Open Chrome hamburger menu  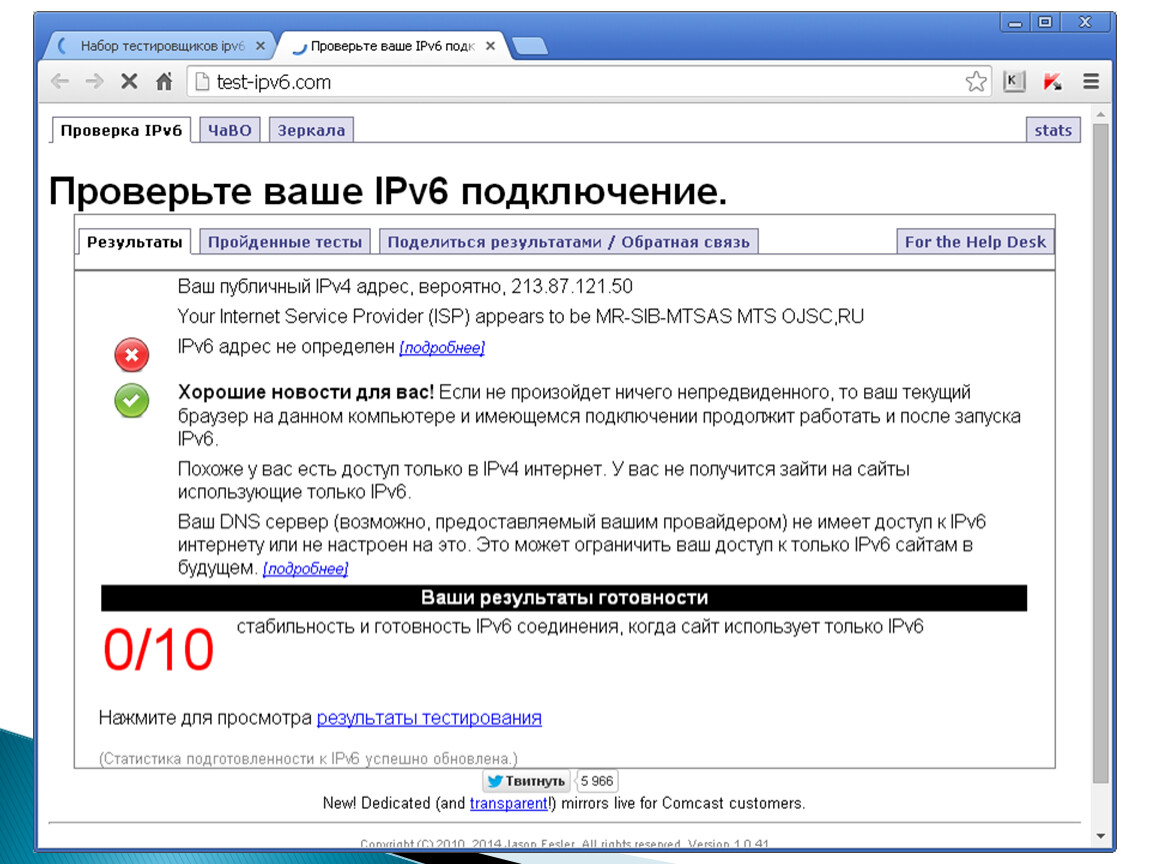[x=1091, y=82]
